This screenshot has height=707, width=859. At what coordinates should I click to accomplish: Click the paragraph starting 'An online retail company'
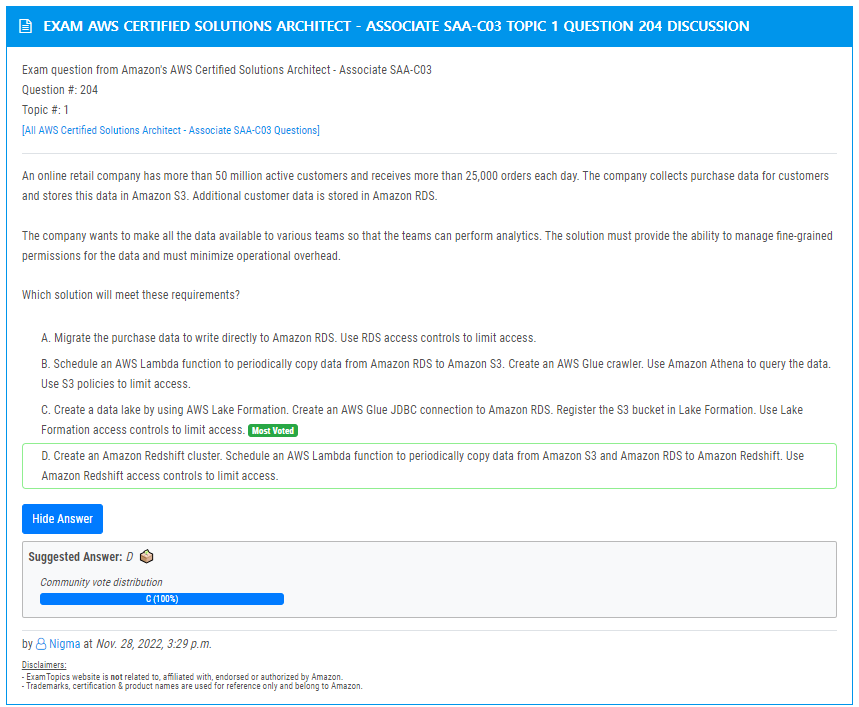tap(426, 186)
